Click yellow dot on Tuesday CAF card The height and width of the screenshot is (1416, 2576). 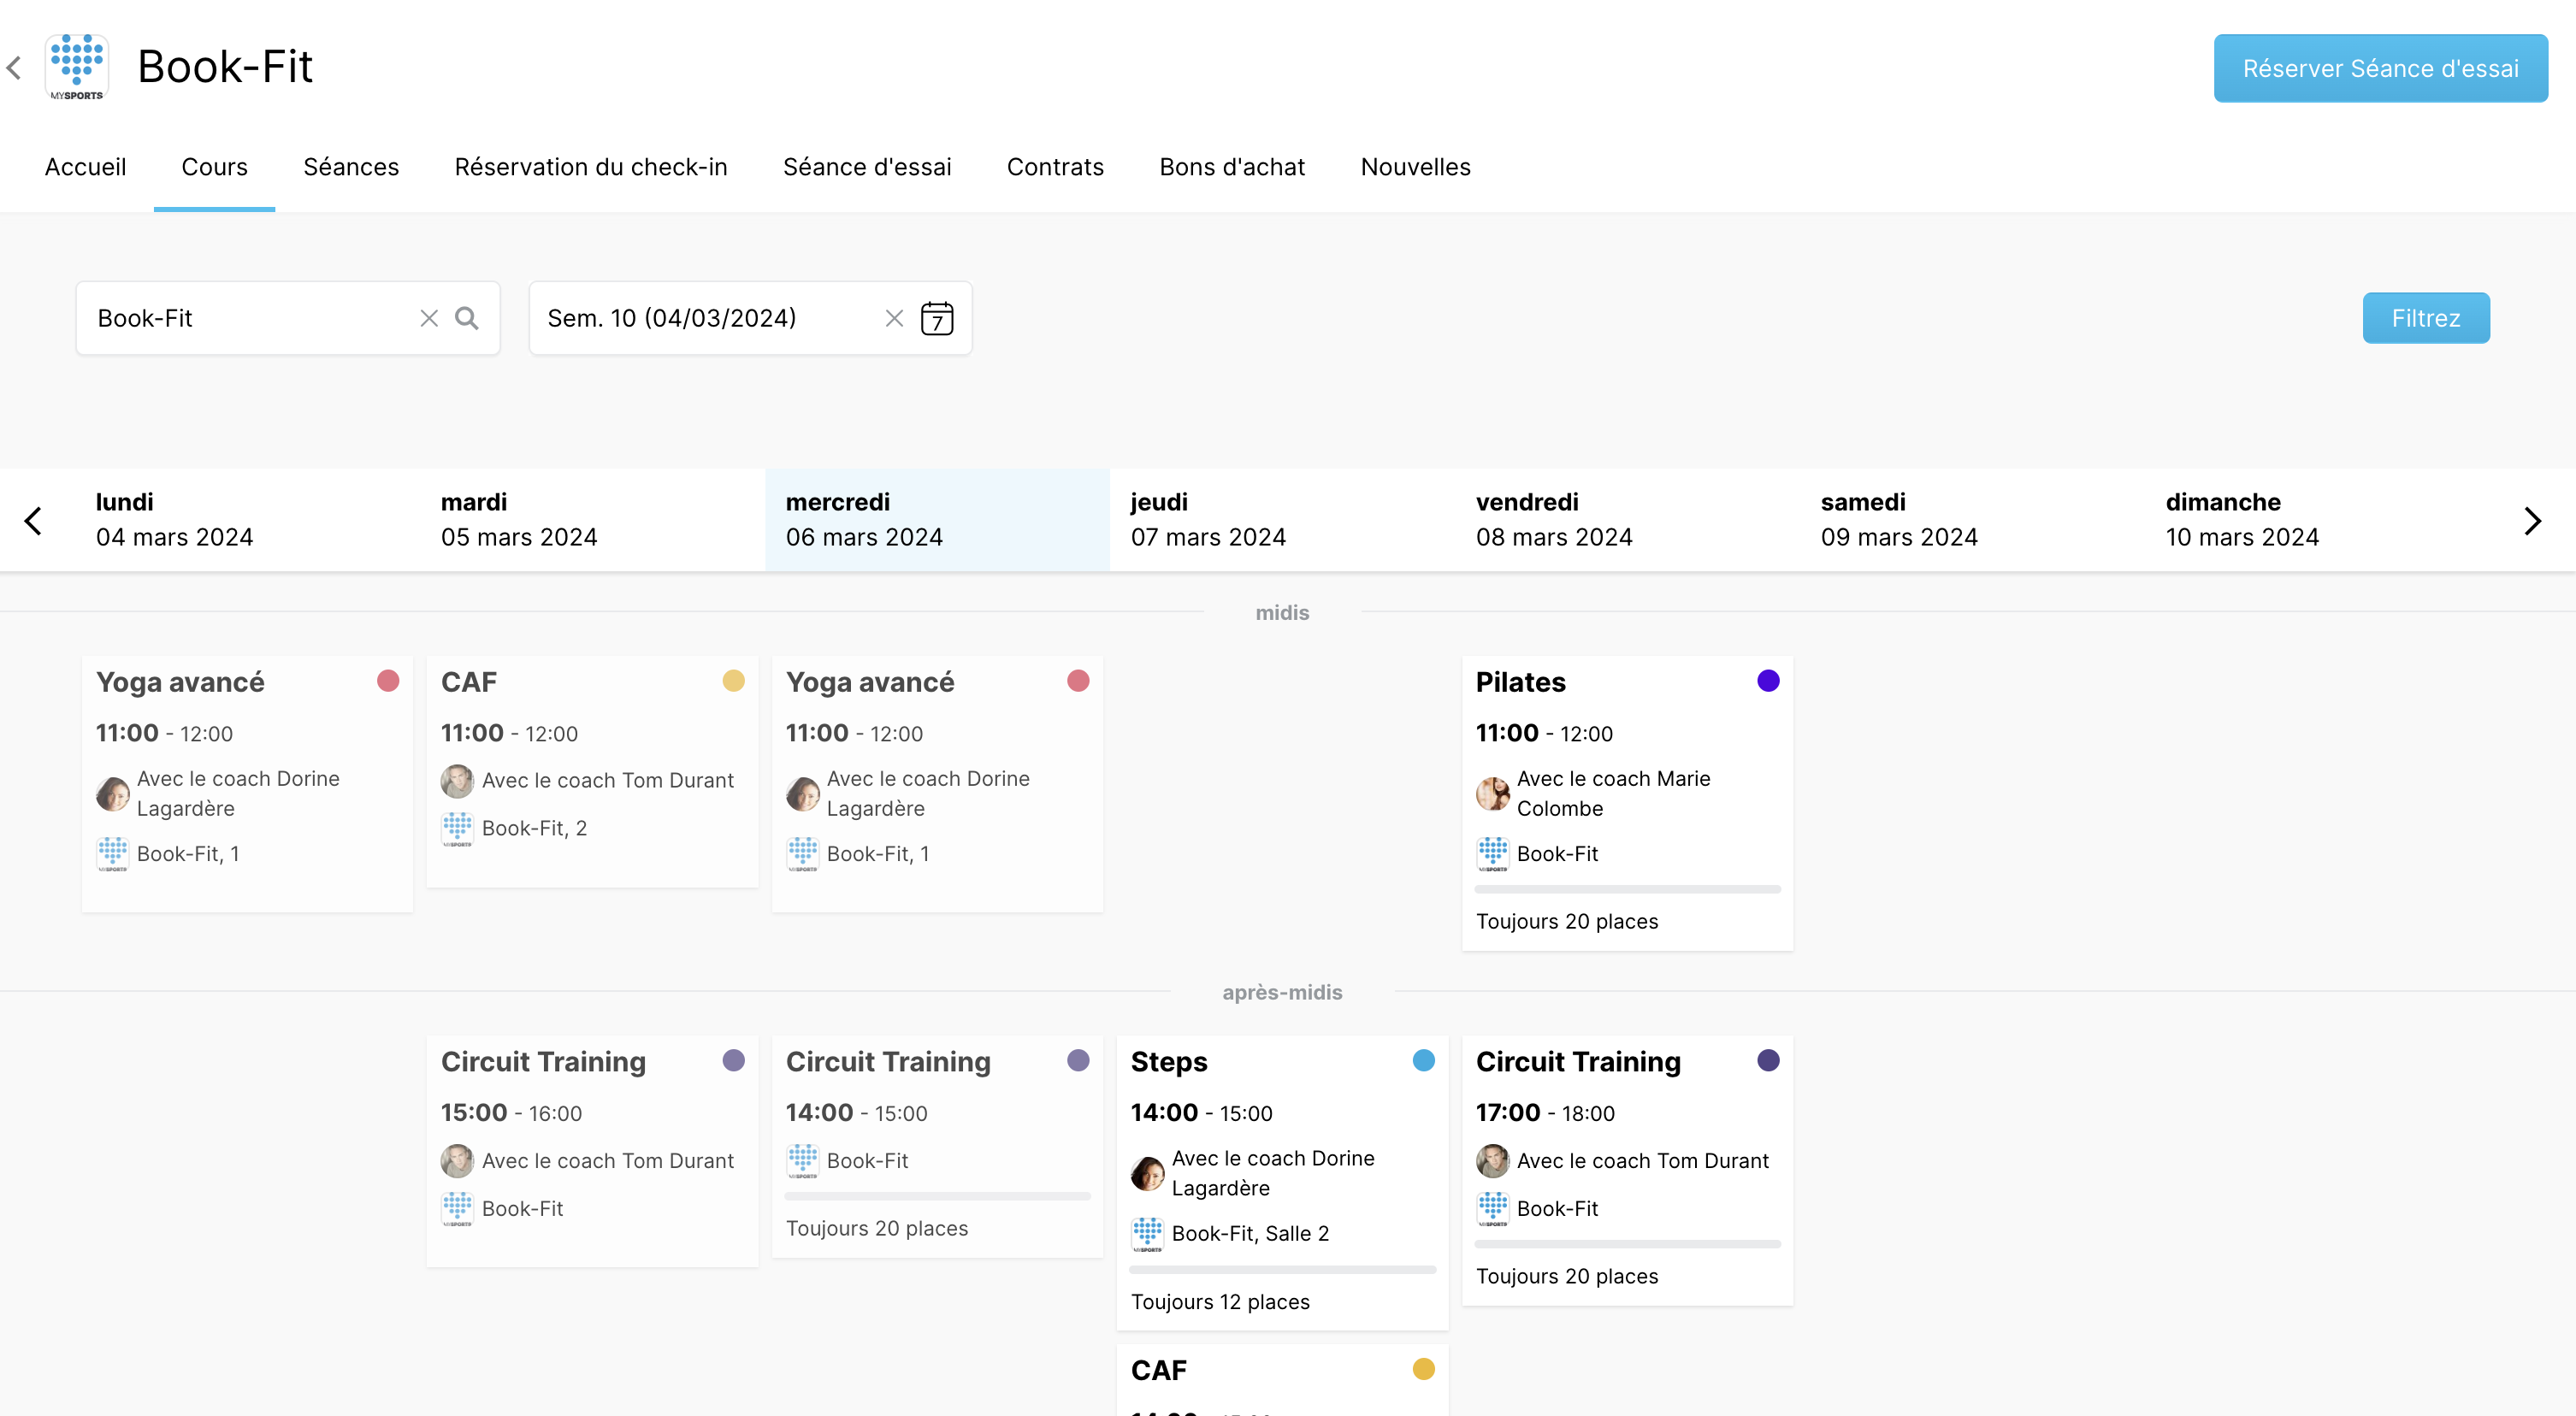[x=733, y=681]
